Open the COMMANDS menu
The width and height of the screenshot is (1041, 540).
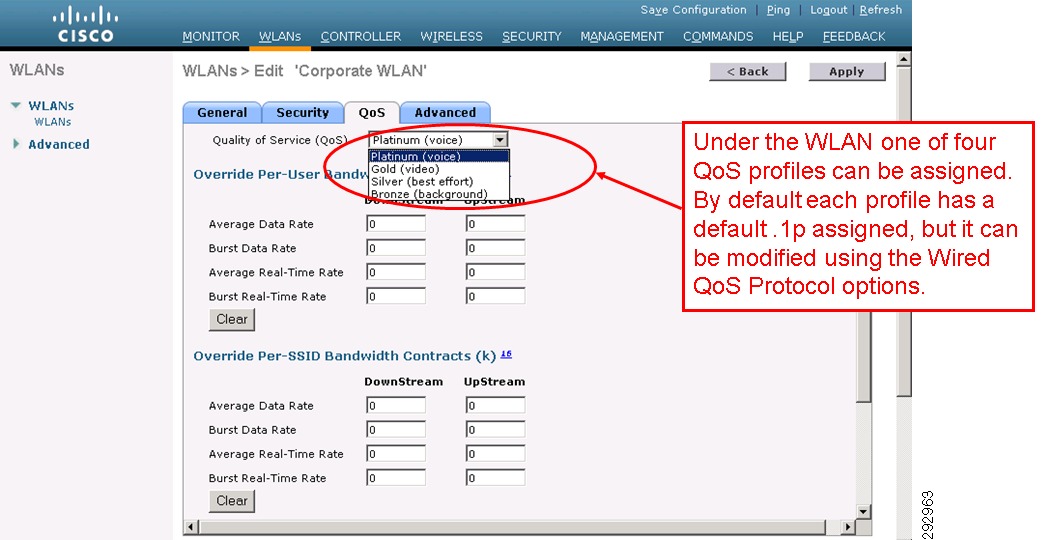(718, 37)
